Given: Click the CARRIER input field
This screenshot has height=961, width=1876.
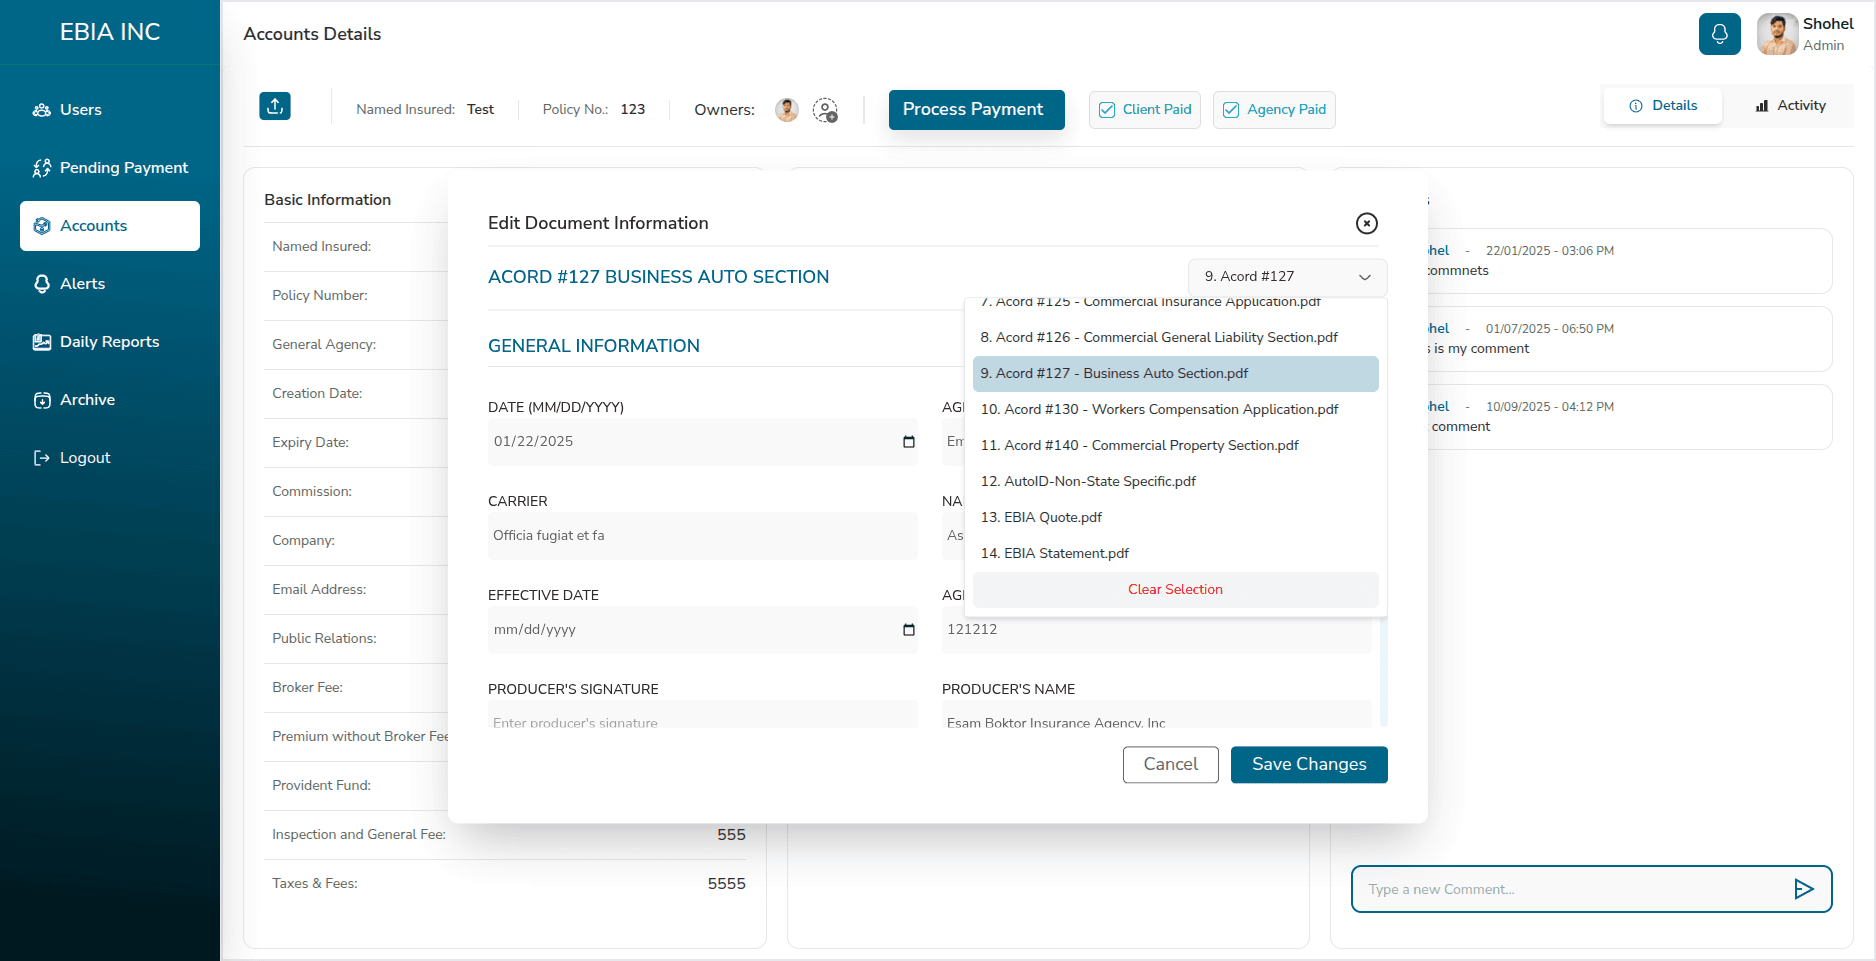Looking at the screenshot, I should [702, 536].
